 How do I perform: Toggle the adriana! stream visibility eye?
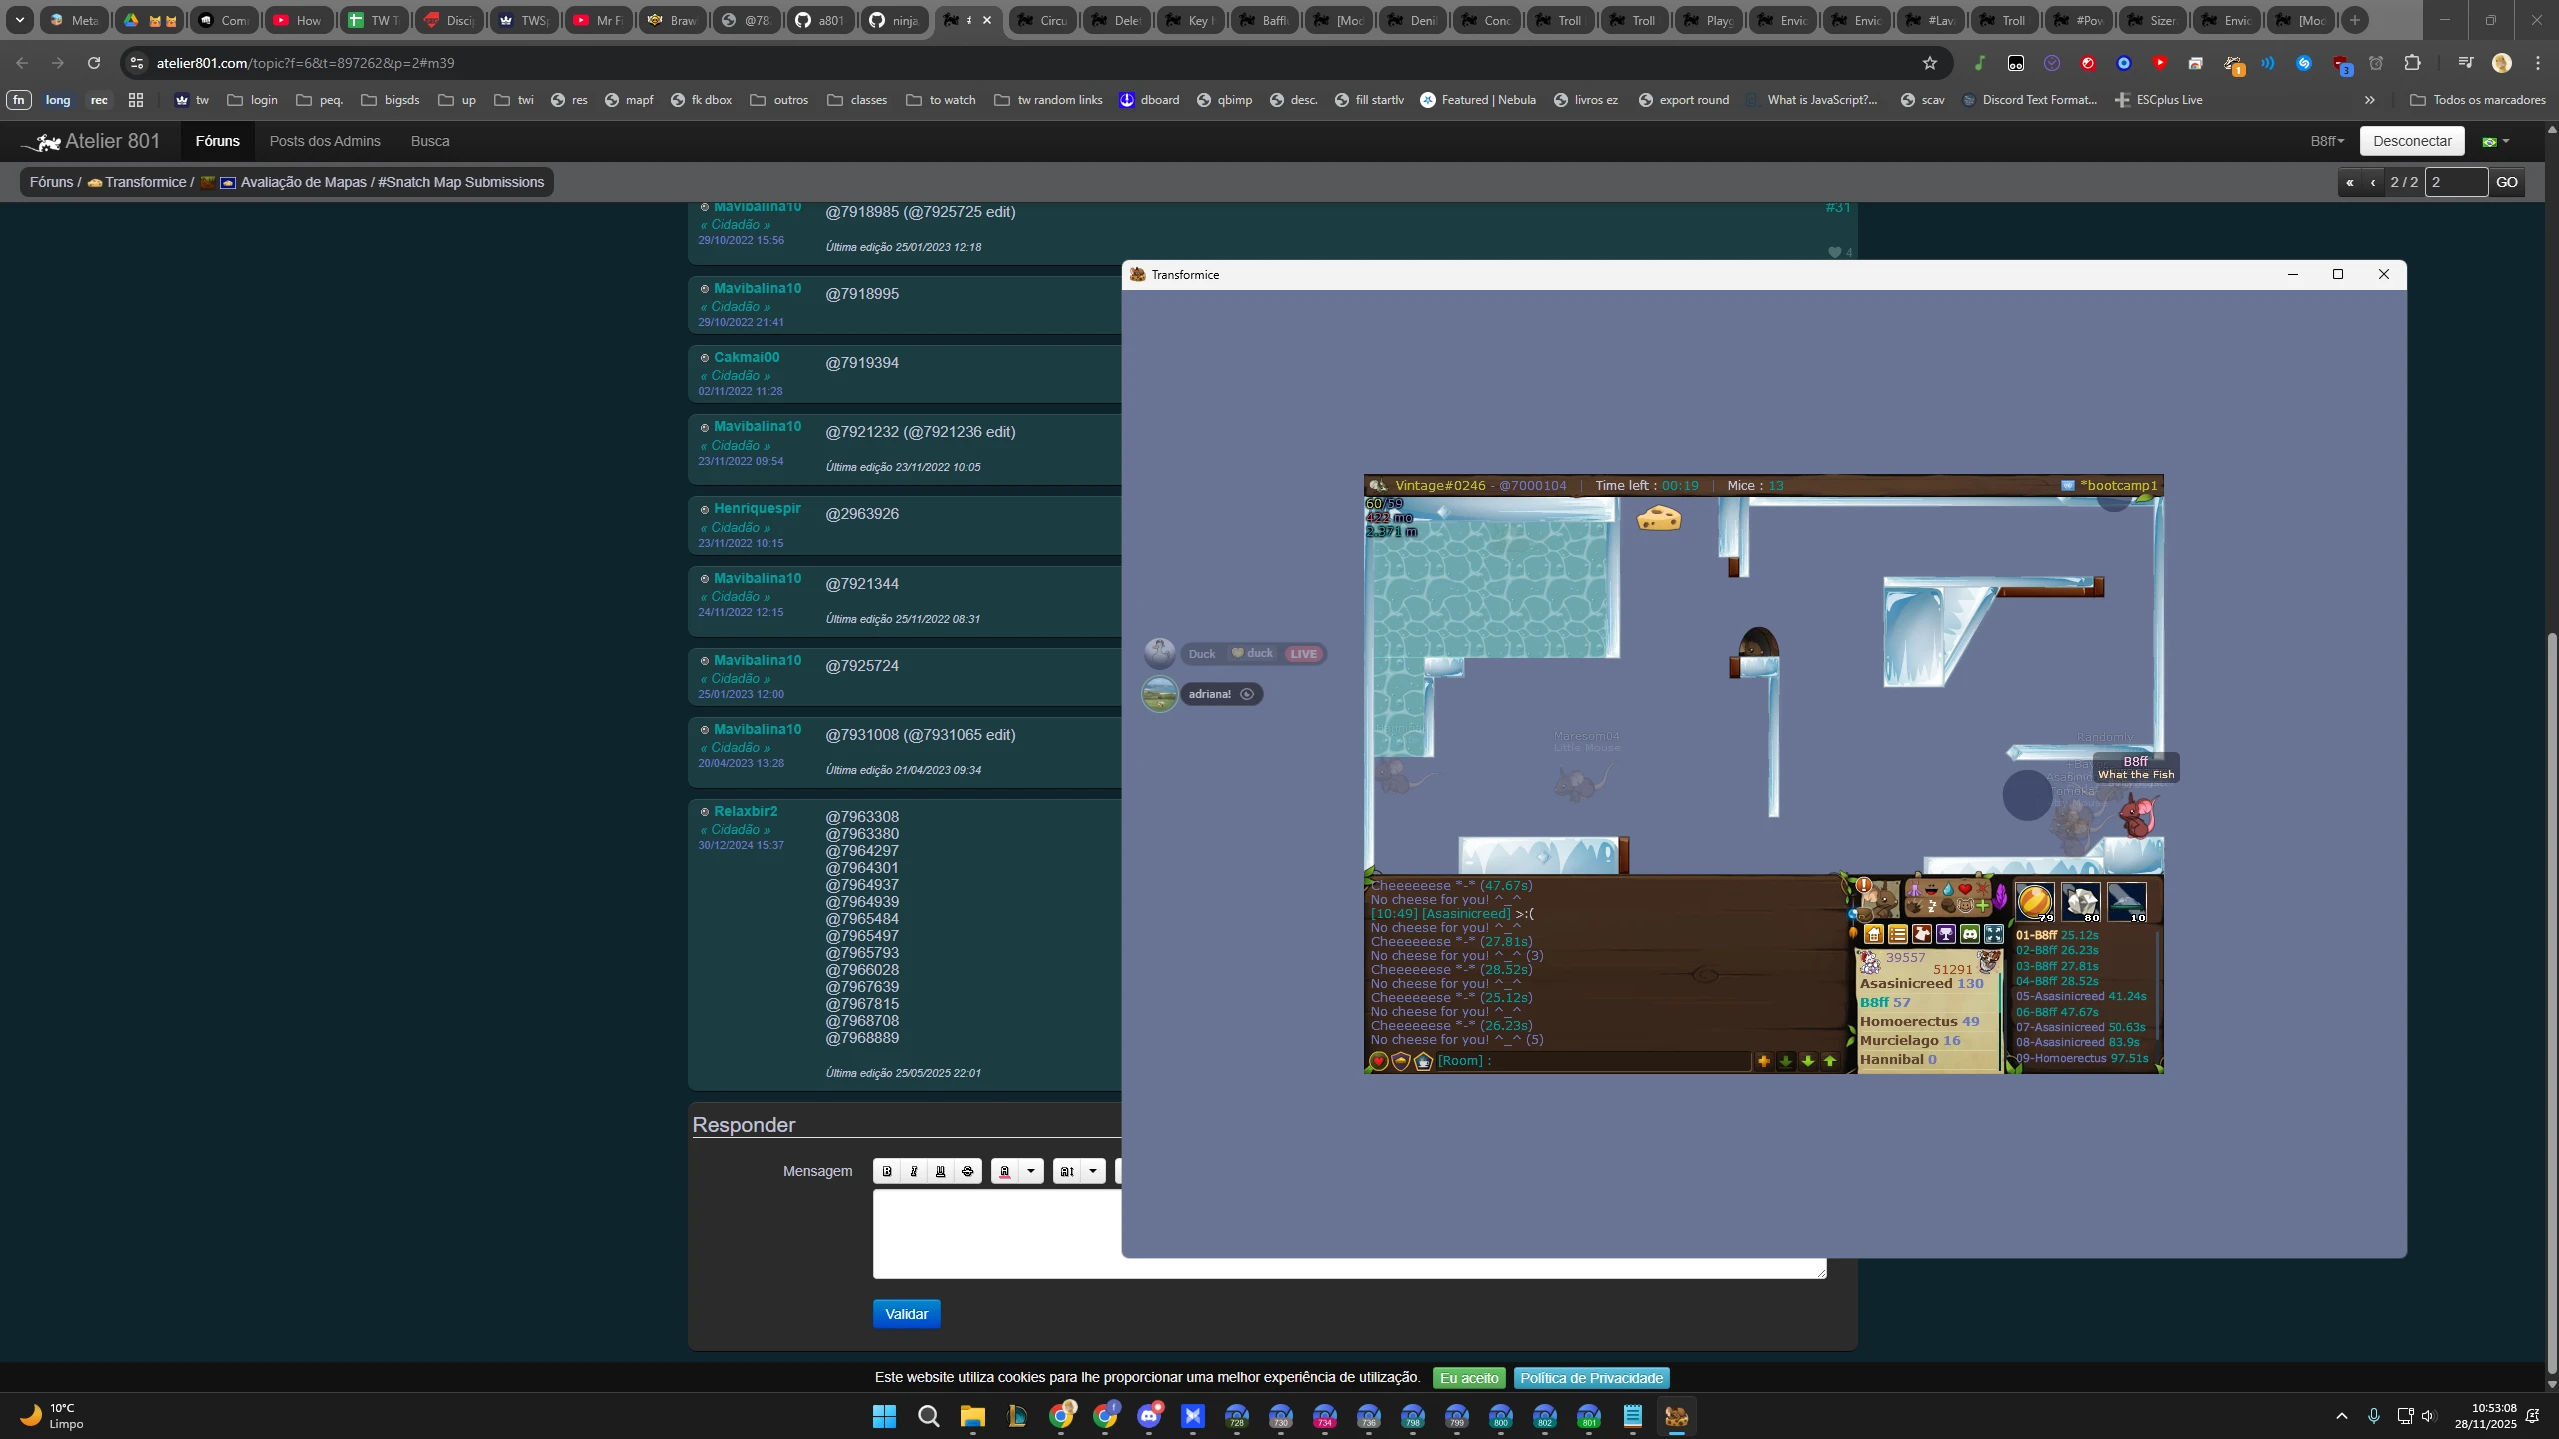pos(1247,694)
